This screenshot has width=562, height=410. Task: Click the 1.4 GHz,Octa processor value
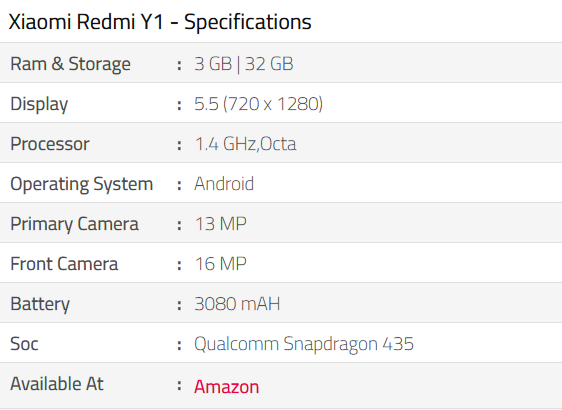coord(246,144)
